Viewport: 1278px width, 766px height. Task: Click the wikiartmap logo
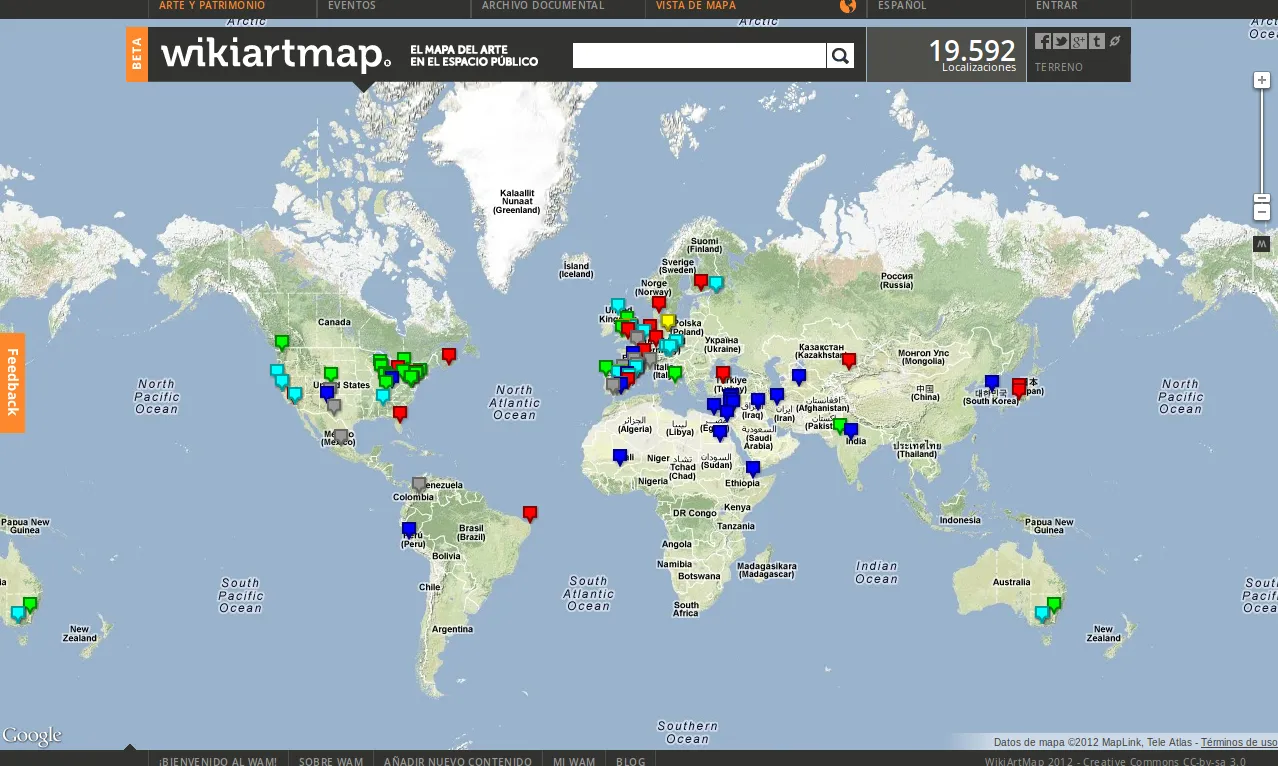[276, 55]
